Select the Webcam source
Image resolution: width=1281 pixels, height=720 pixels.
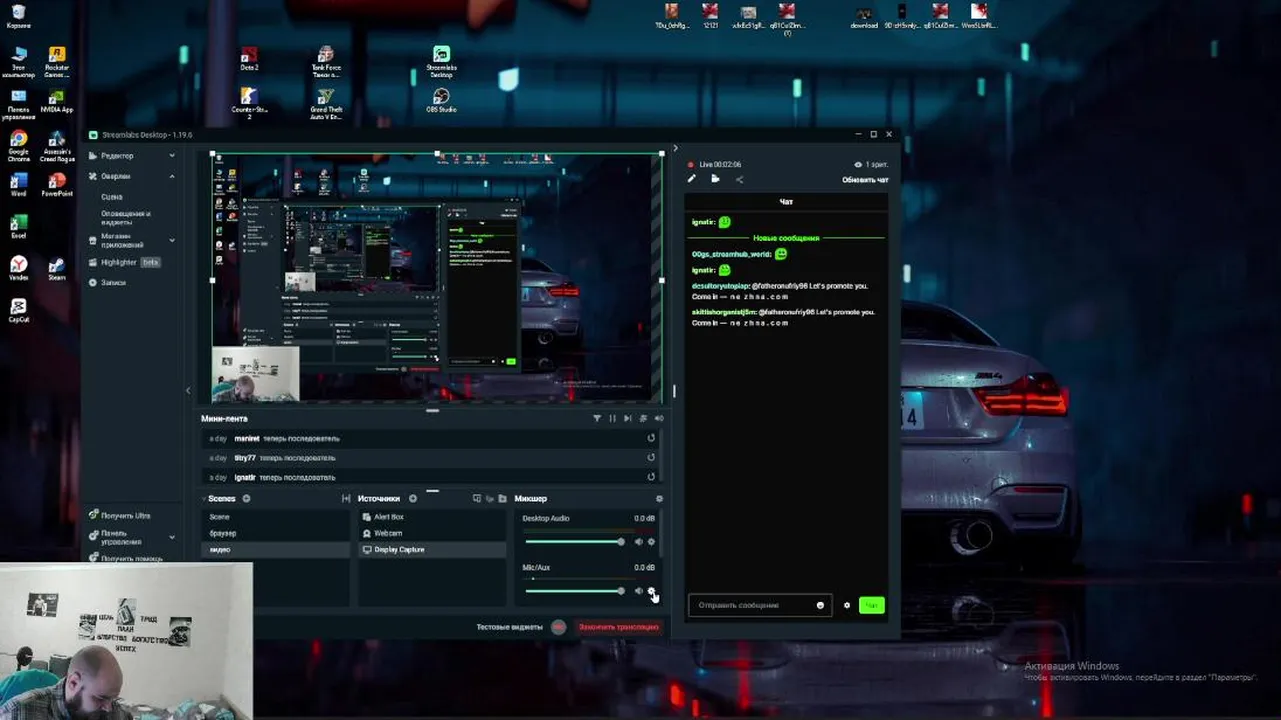pyautogui.click(x=432, y=533)
